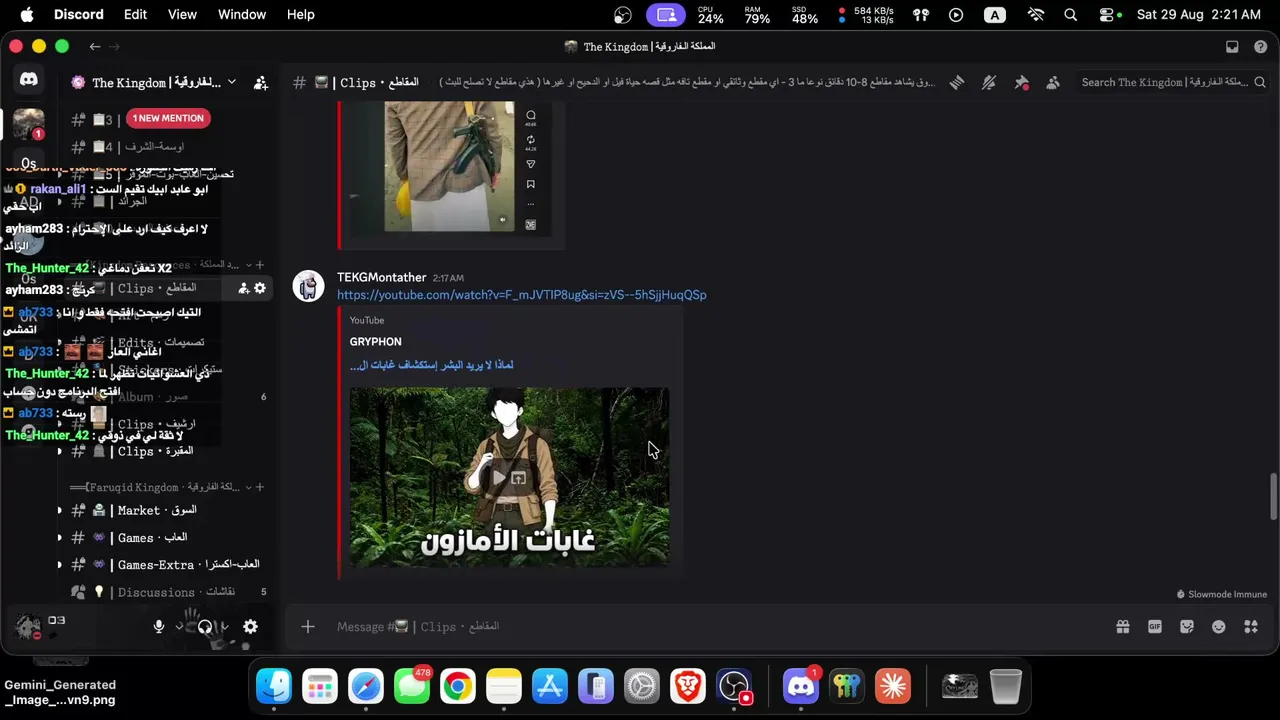The width and height of the screenshot is (1280, 720).
Task: Open the Threads icon in channel header
Action: tap(957, 83)
